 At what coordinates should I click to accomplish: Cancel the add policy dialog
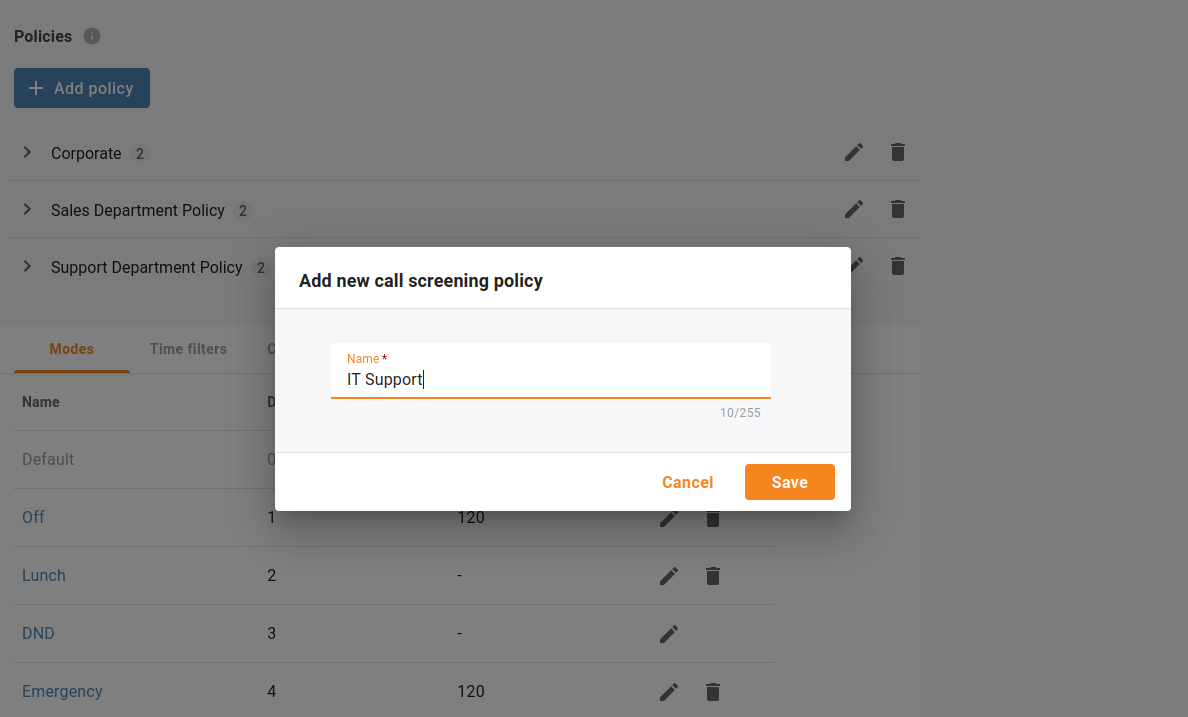click(687, 482)
